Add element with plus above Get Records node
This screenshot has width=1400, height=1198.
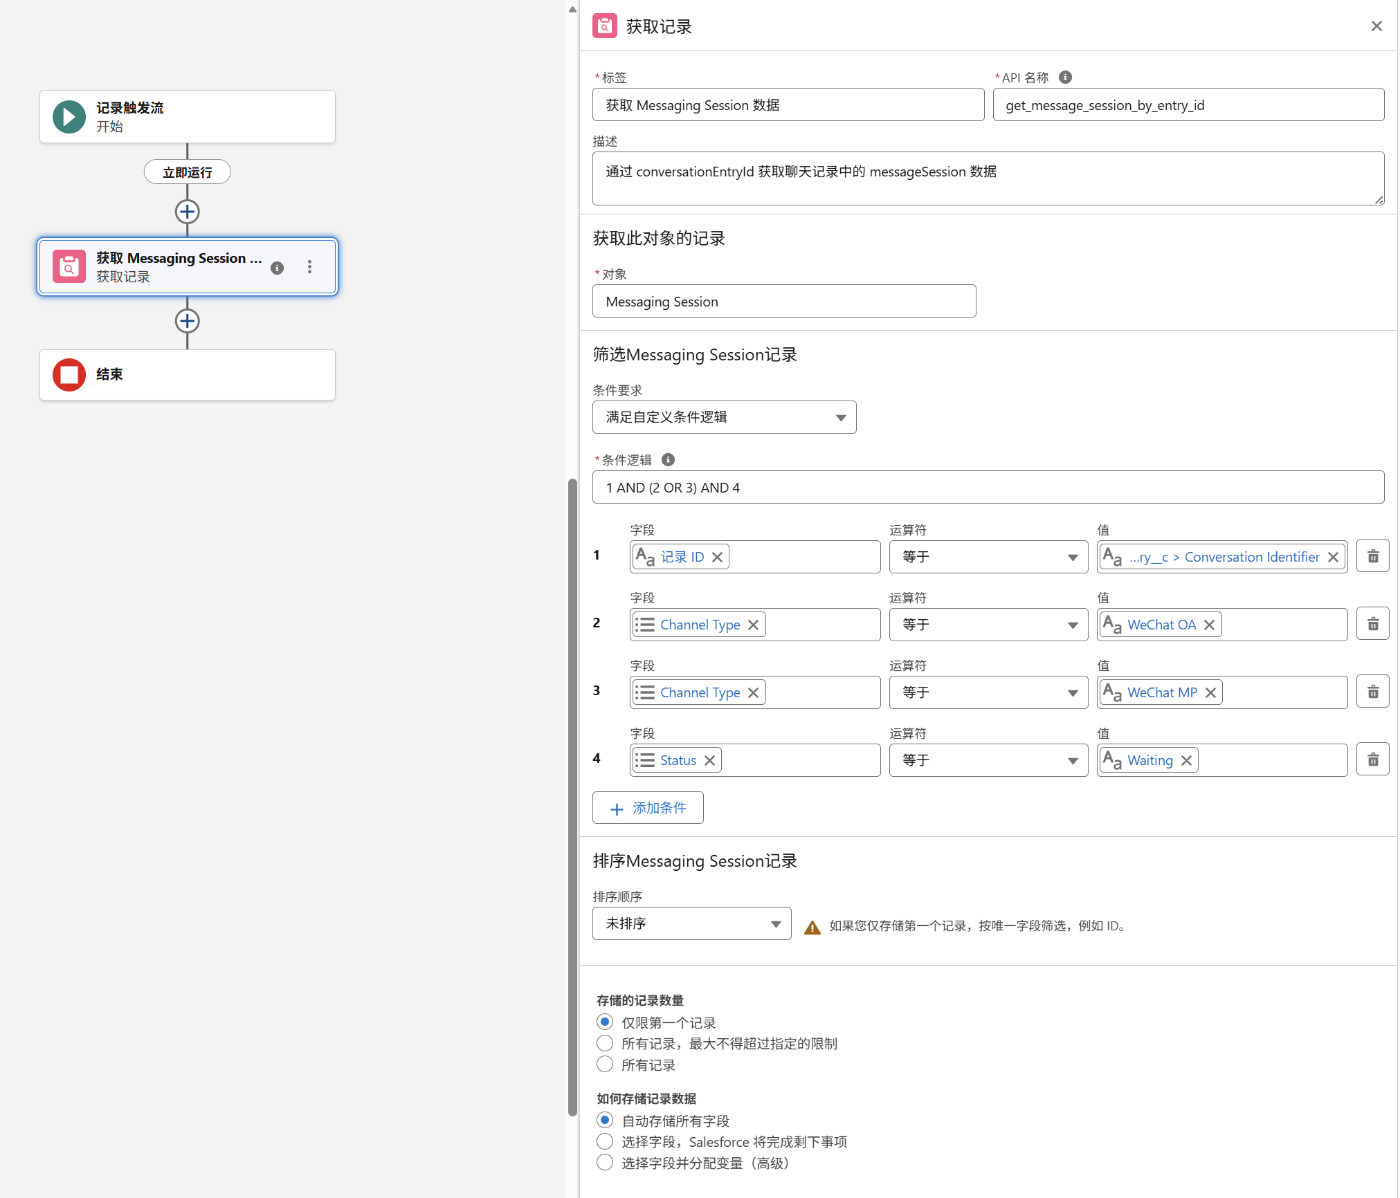coord(187,212)
